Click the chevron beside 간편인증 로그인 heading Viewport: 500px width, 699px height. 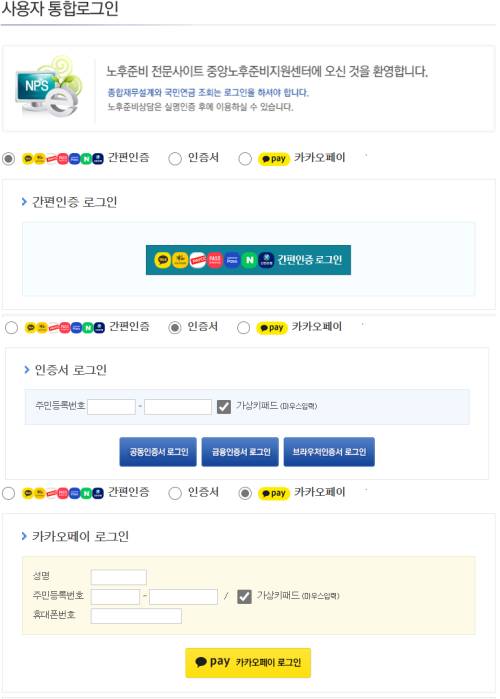pyautogui.click(x=24, y=202)
